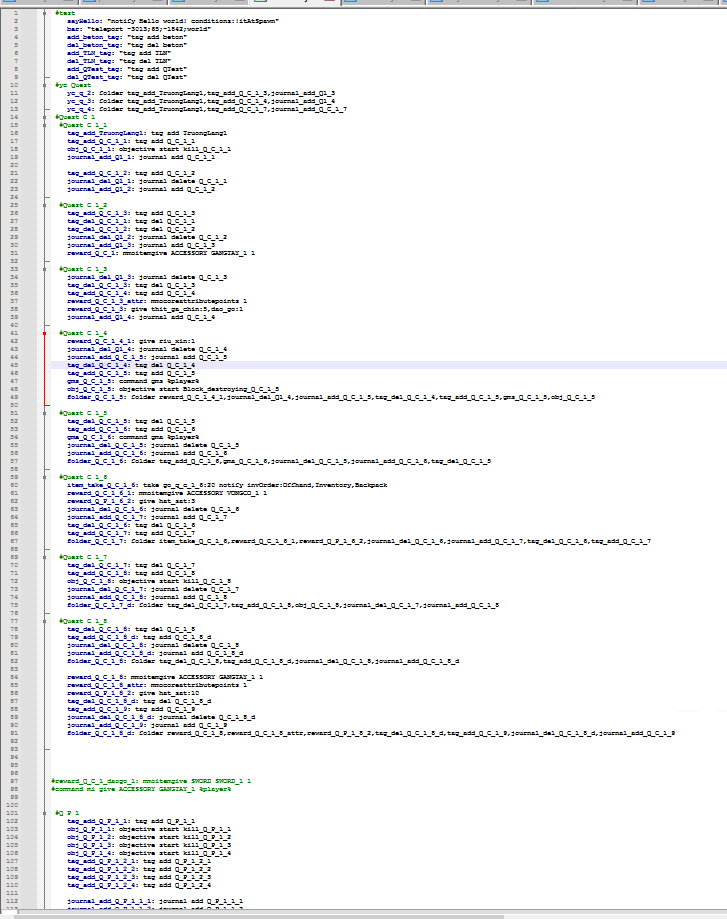This screenshot has height=919, width=727.
Task: Click the reward_Q_C_1_8_attr line
Action: 157,685
